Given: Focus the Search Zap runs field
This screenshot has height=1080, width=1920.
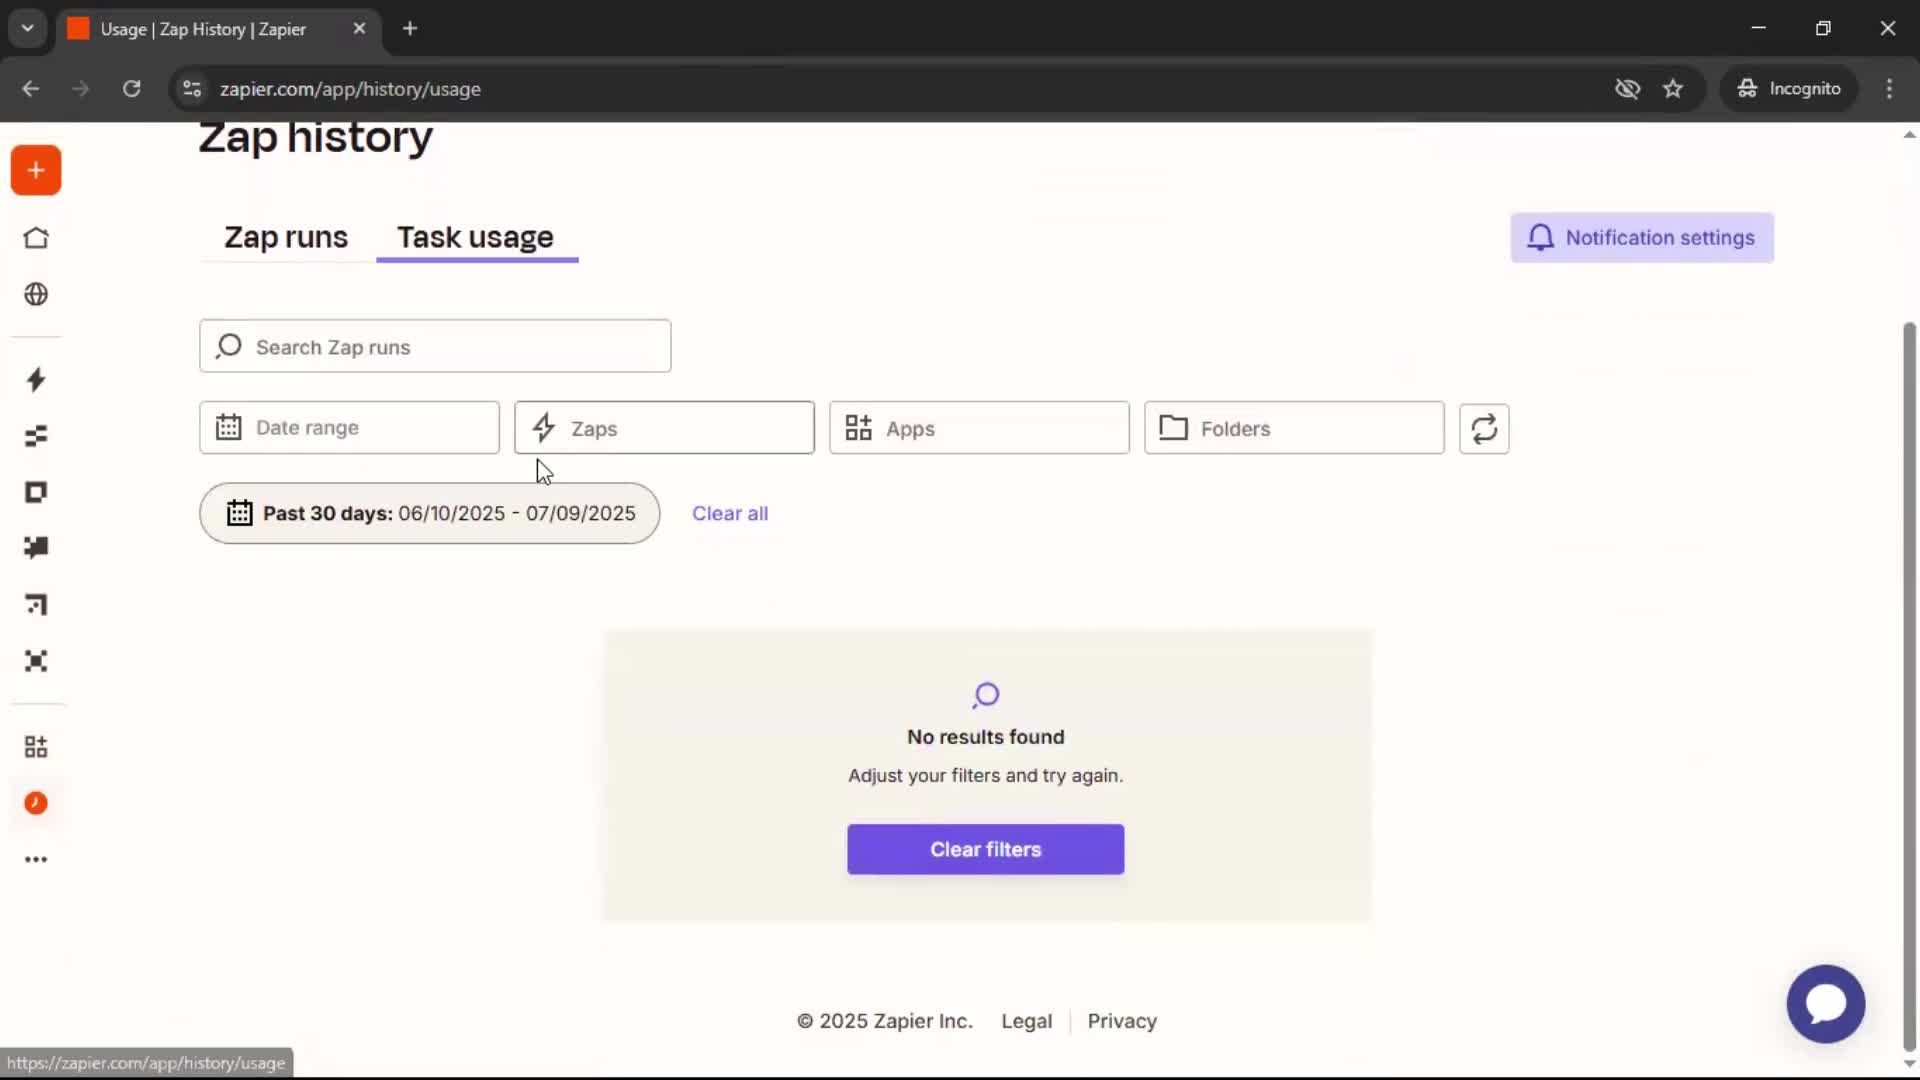Looking at the screenshot, I should [435, 346].
